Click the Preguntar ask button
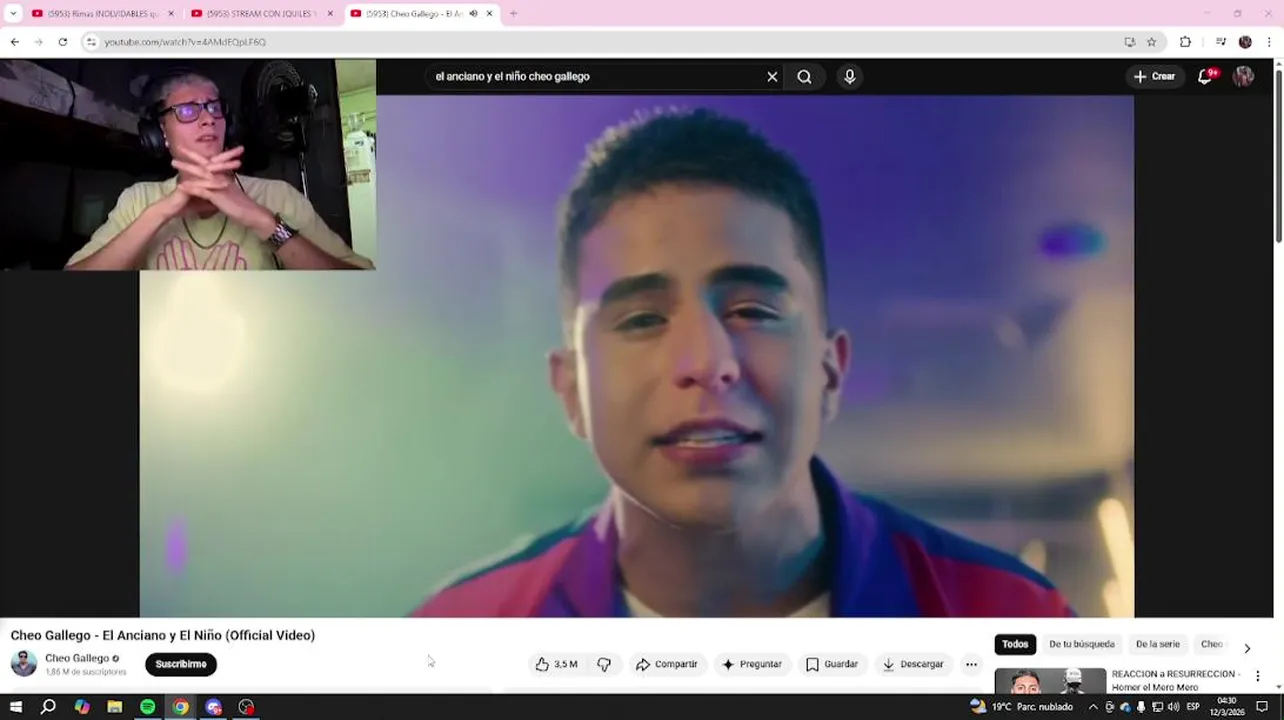Viewport: 1284px width, 720px height. pos(752,664)
